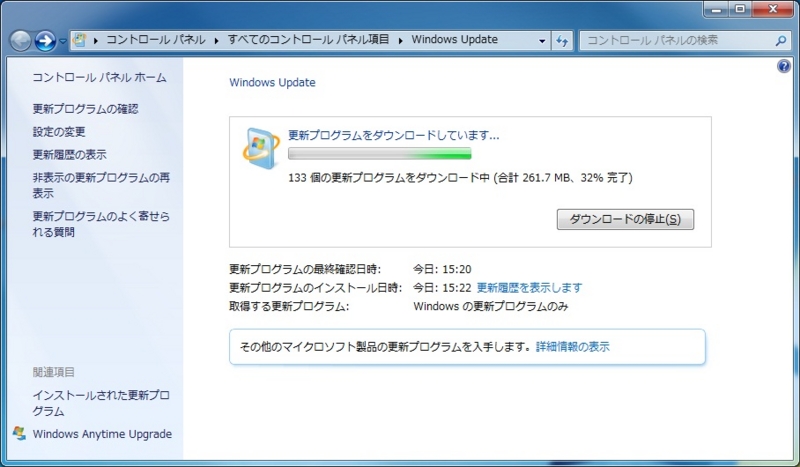Go to コントロール パネル ホーム

pyautogui.click(x=99, y=78)
